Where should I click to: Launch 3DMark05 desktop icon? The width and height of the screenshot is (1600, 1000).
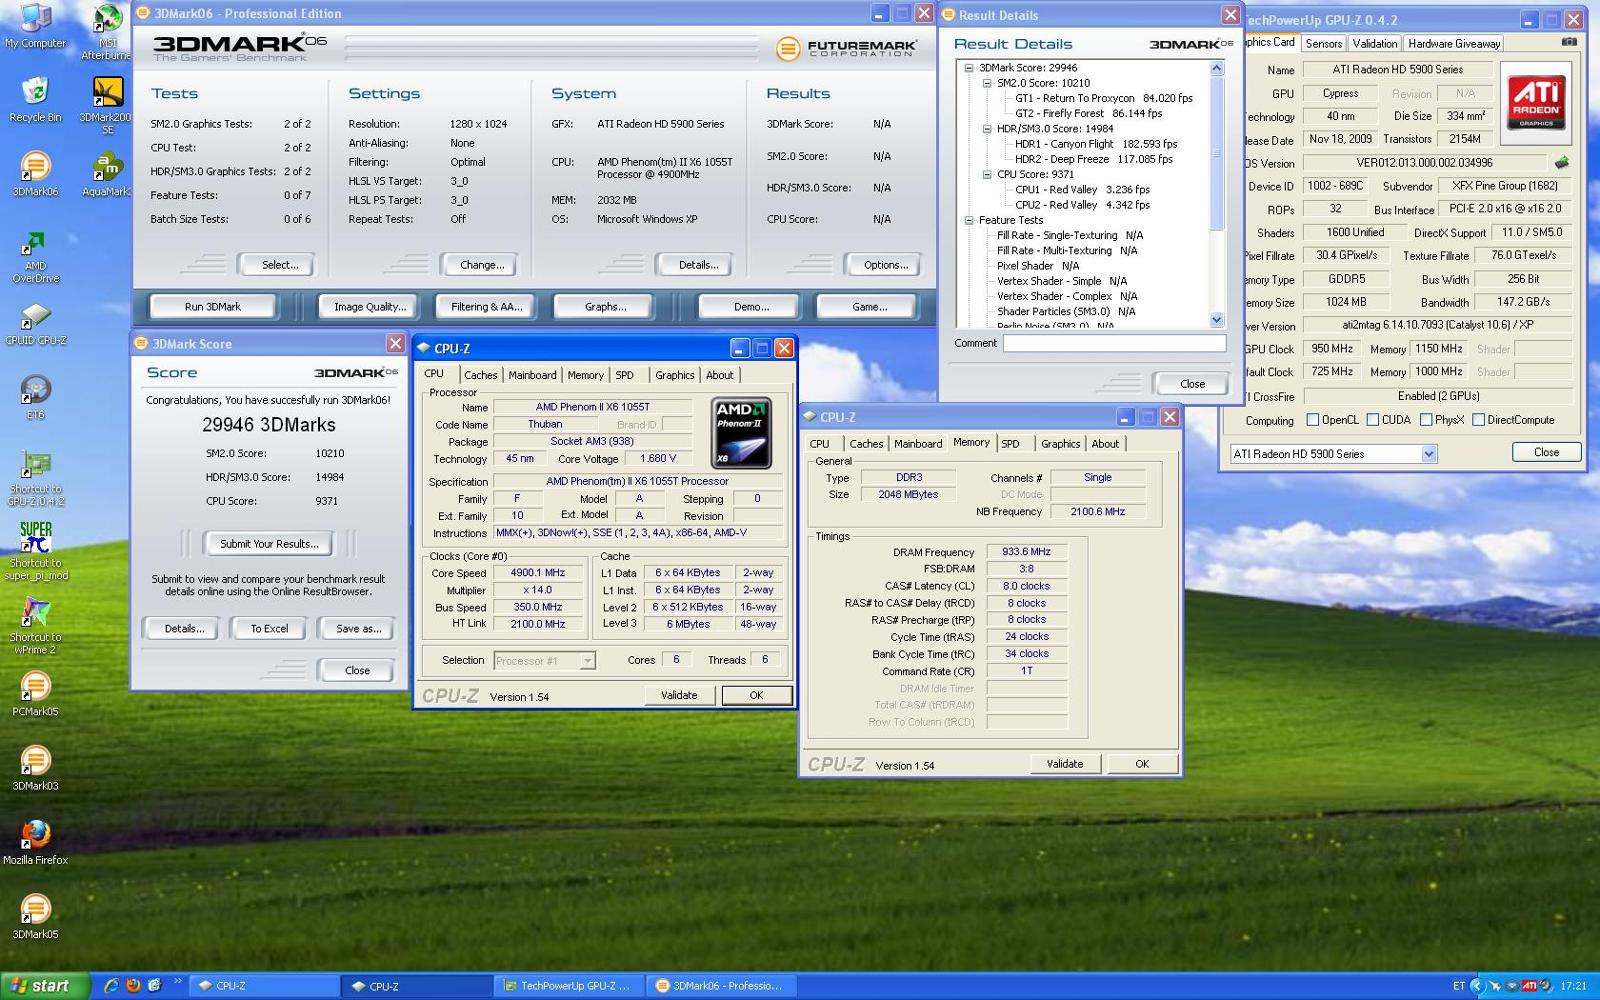[36, 915]
